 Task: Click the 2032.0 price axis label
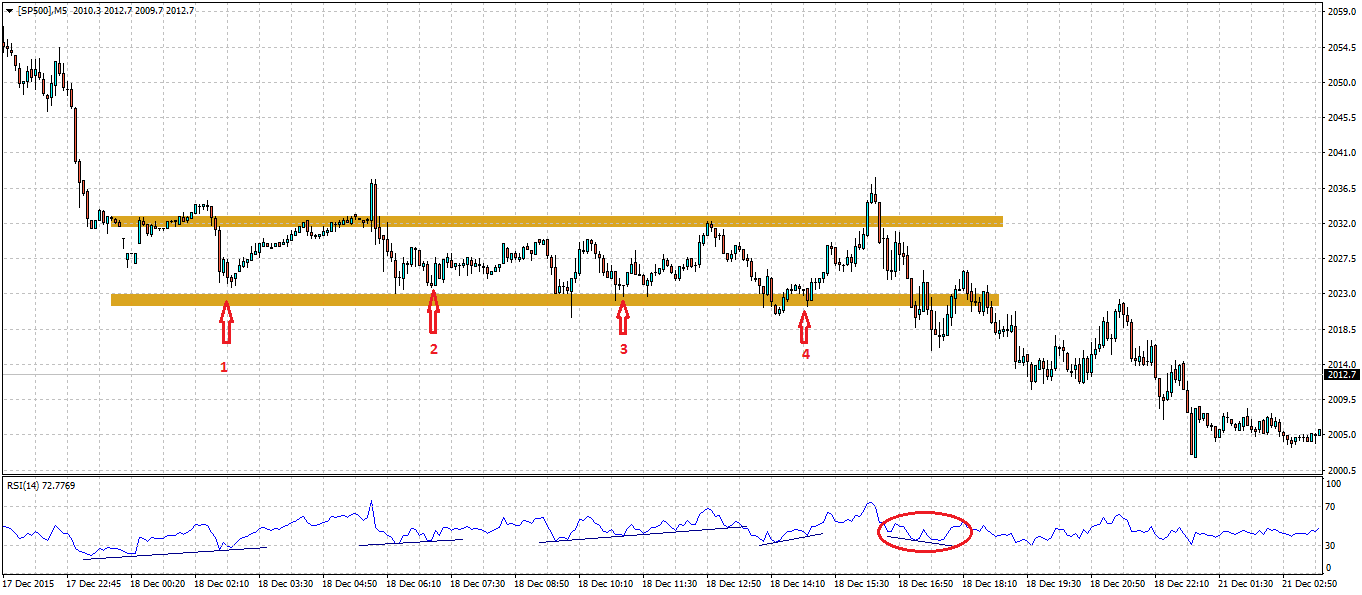[1340, 223]
